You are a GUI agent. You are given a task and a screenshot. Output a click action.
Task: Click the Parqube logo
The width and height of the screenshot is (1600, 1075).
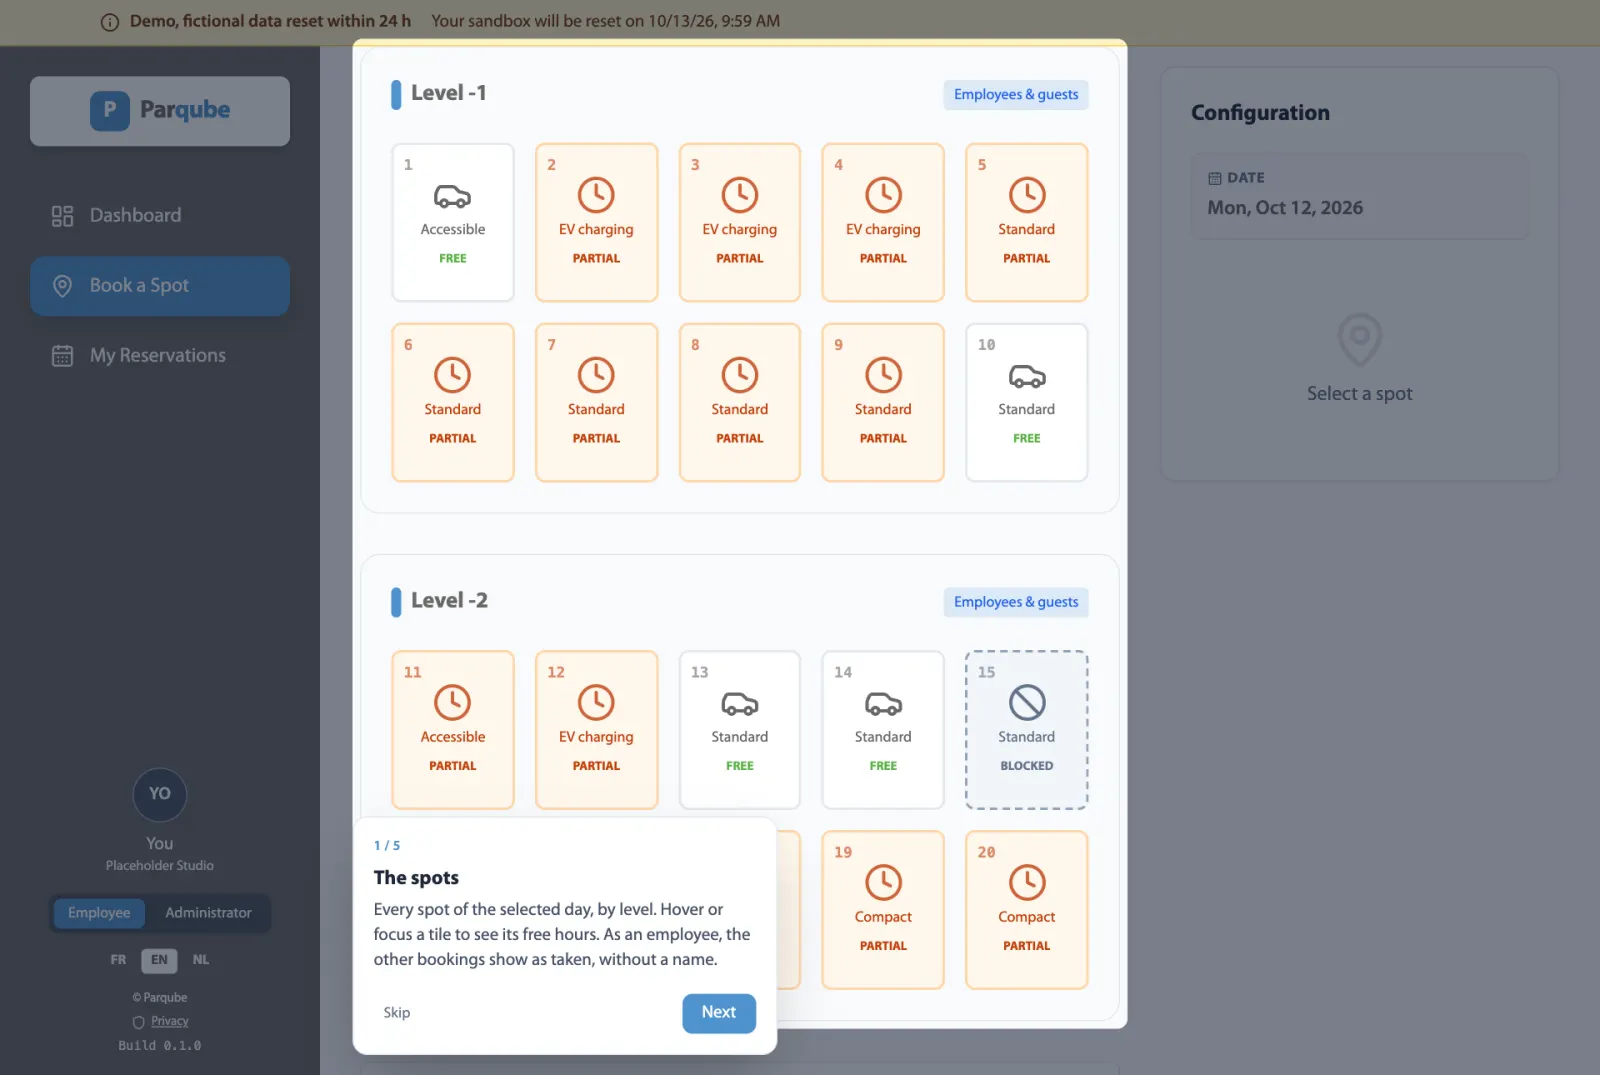(160, 111)
